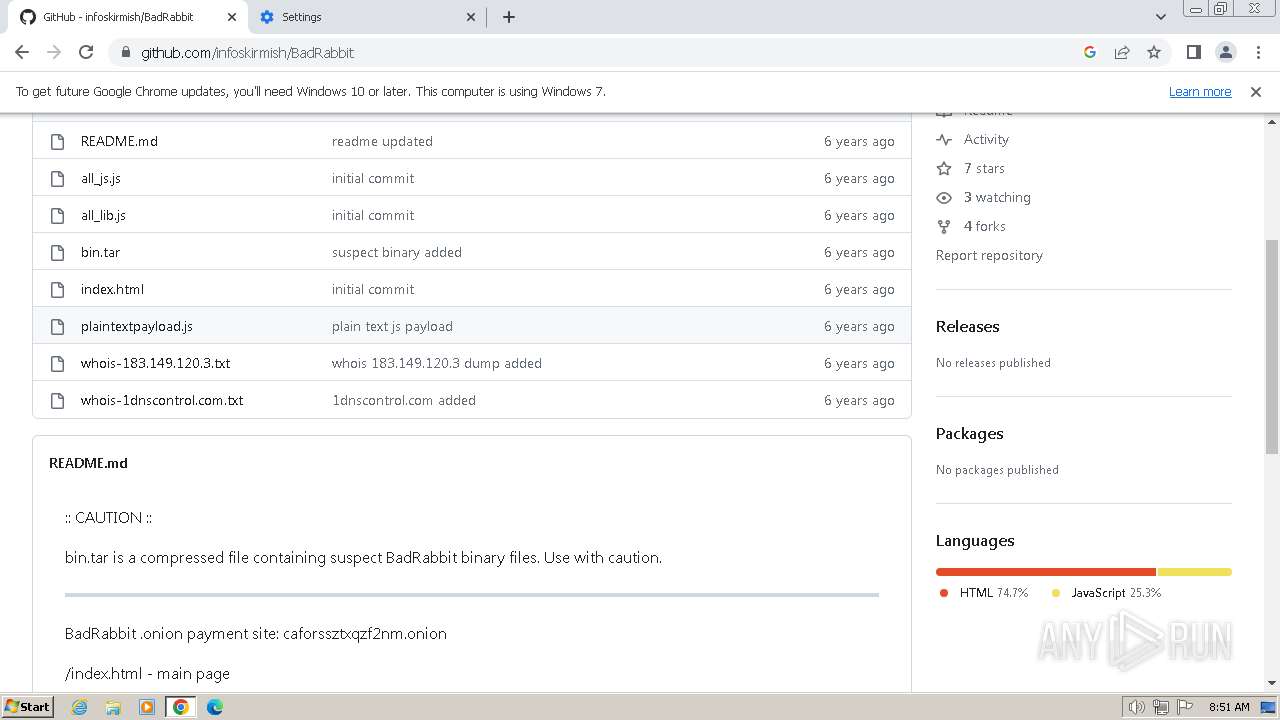Open the Learn more link
Screen dimensions: 1280x720
(x=1200, y=91)
